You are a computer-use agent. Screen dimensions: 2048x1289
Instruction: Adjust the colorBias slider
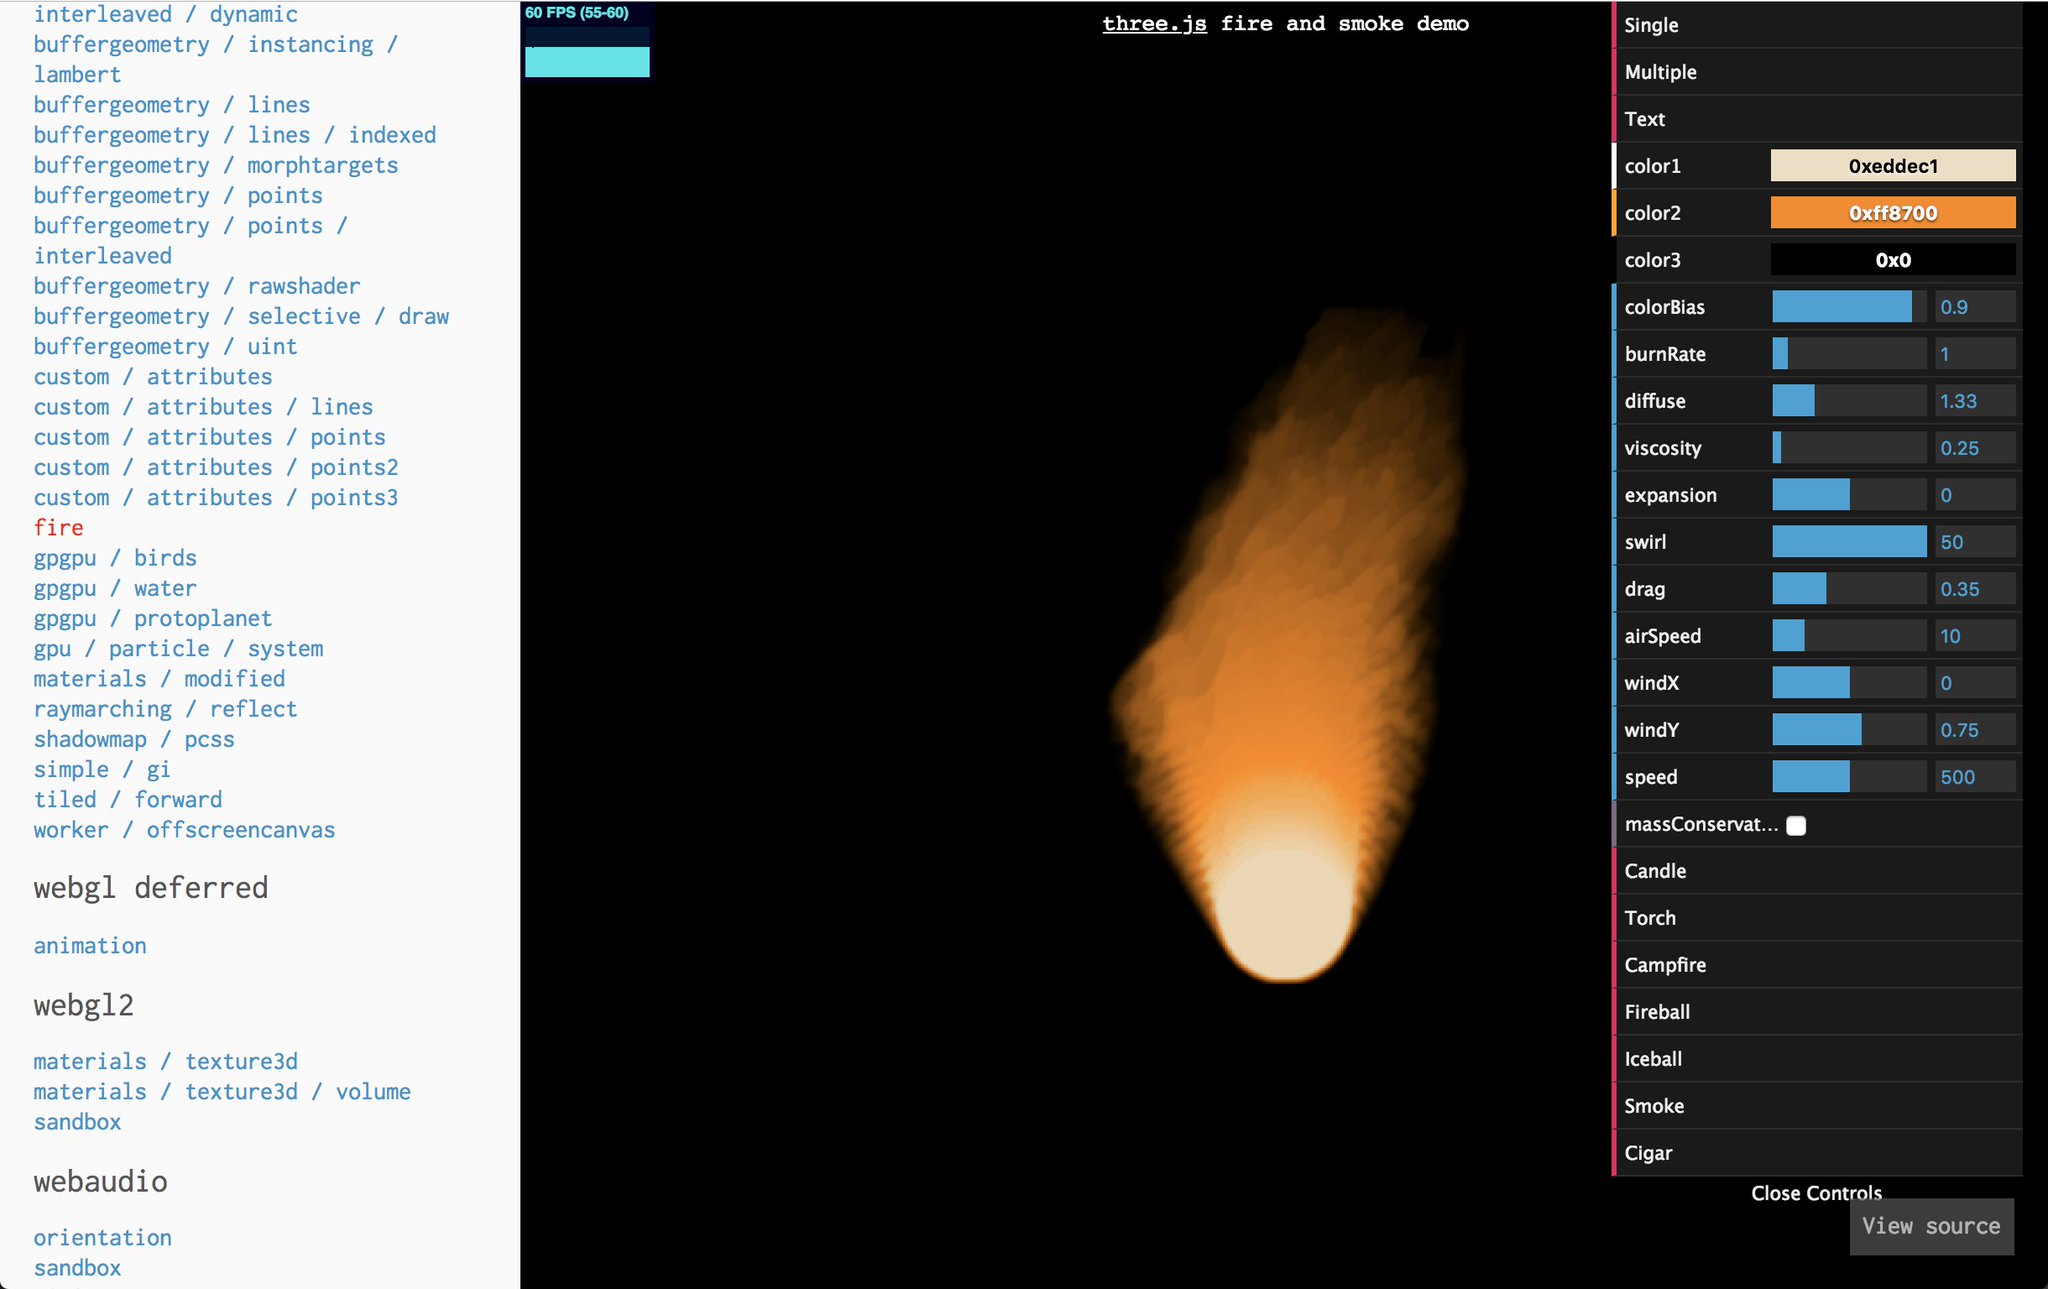tap(1848, 307)
